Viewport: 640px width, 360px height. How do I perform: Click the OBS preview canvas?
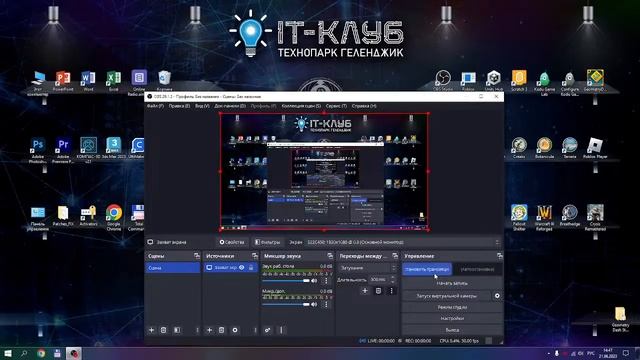coord(324,171)
